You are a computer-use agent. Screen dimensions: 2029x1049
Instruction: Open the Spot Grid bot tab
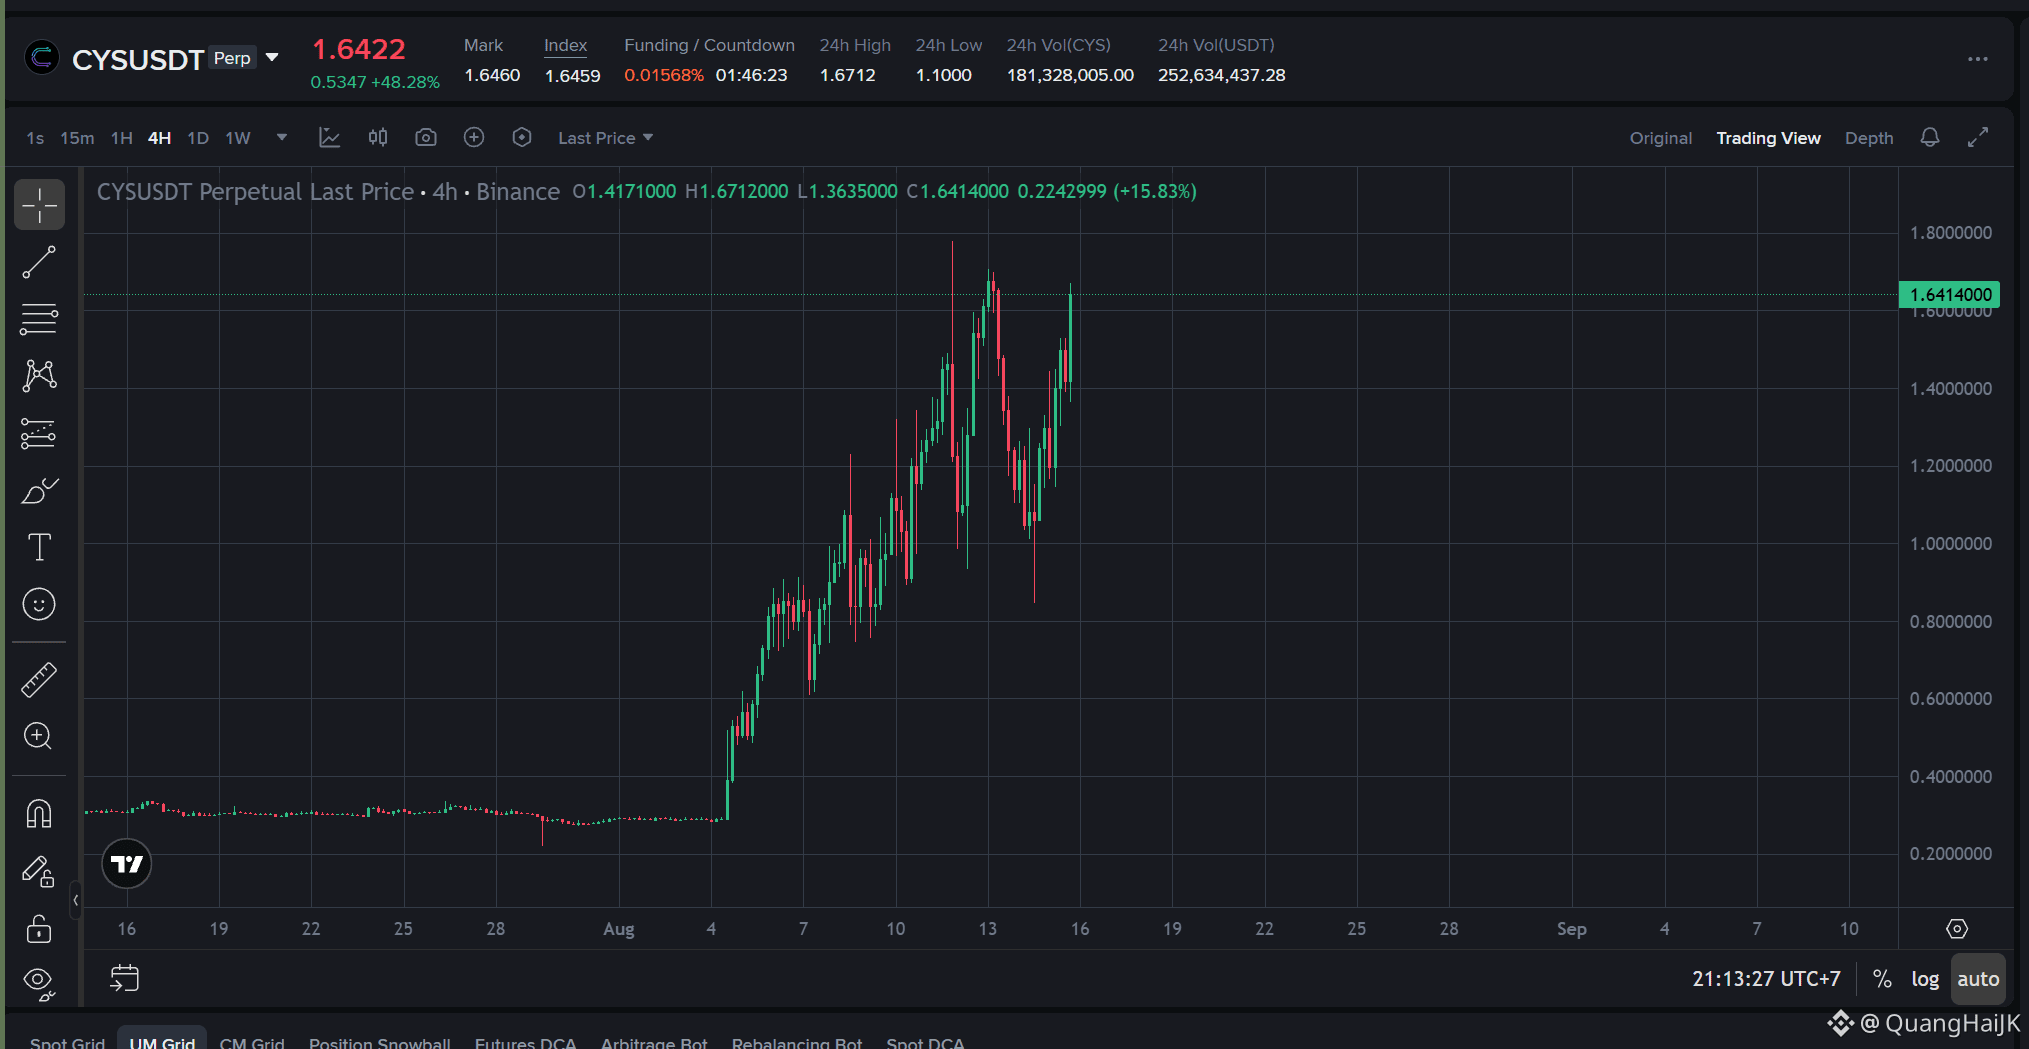coord(67,1041)
